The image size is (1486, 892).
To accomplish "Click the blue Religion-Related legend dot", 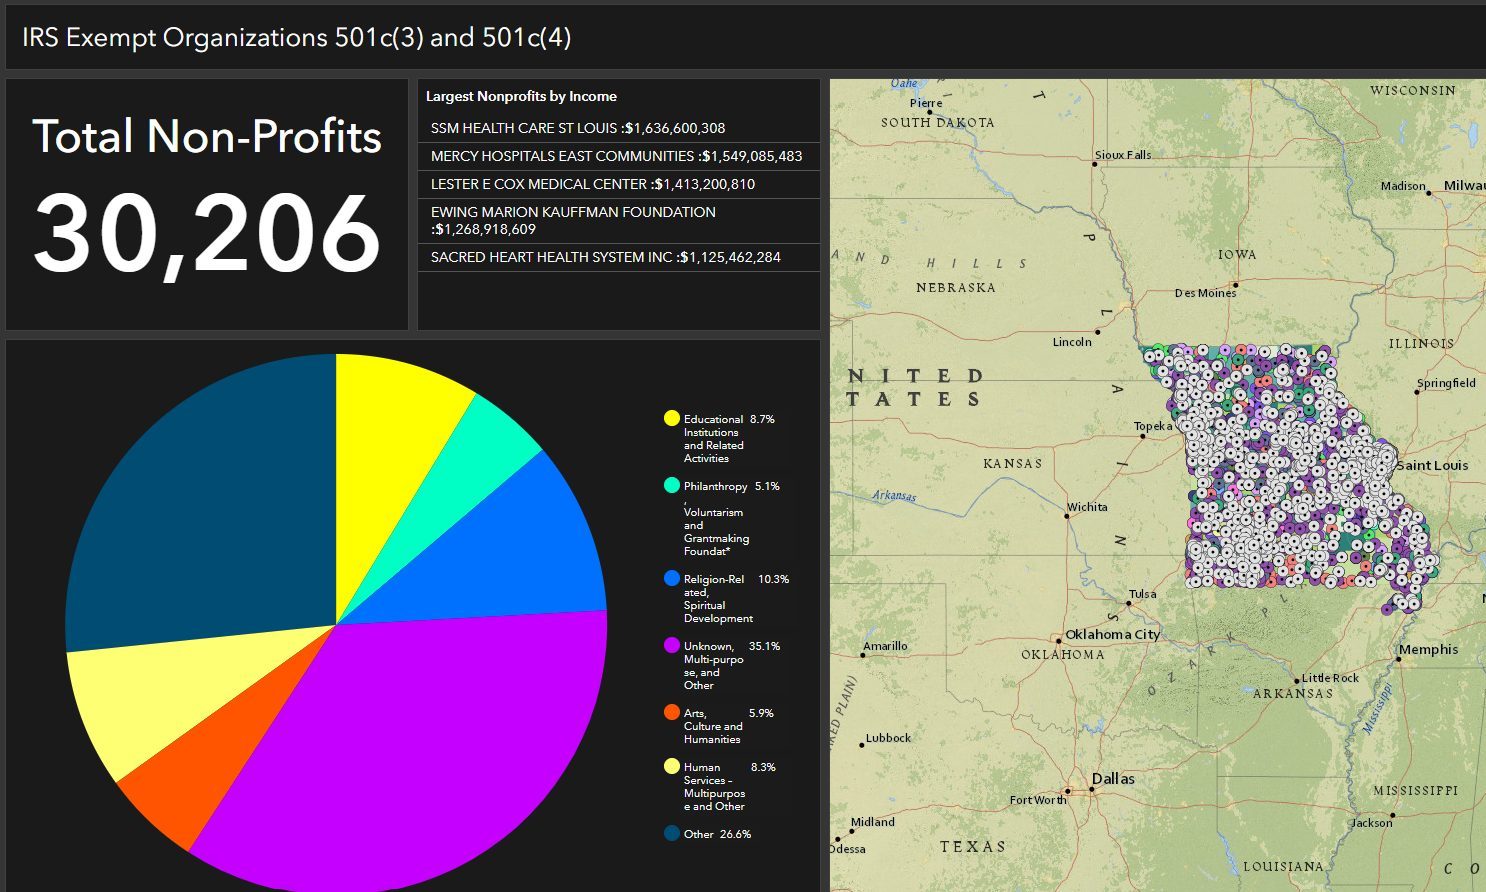I will coord(670,578).
